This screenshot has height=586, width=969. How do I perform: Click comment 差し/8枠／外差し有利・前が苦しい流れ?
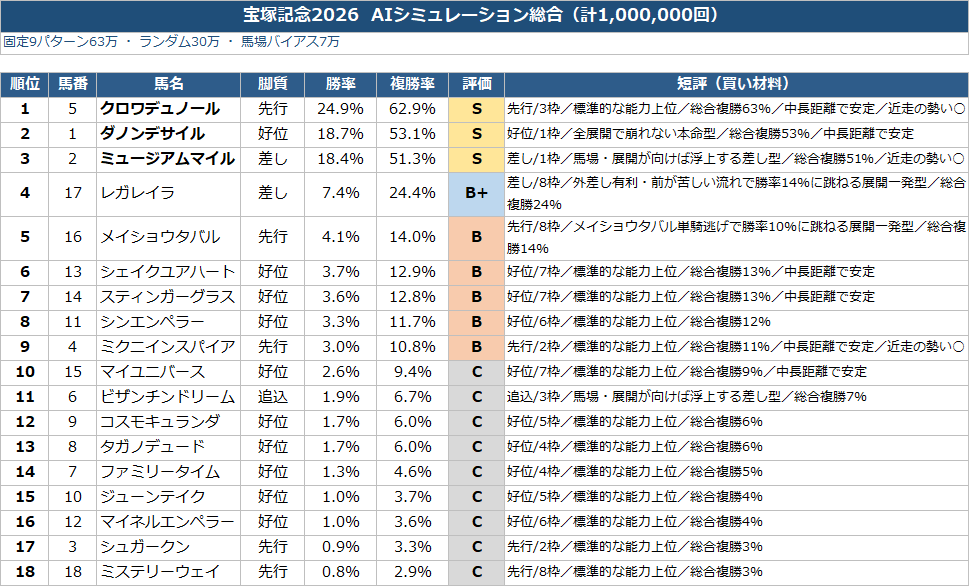tap(736, 193)
